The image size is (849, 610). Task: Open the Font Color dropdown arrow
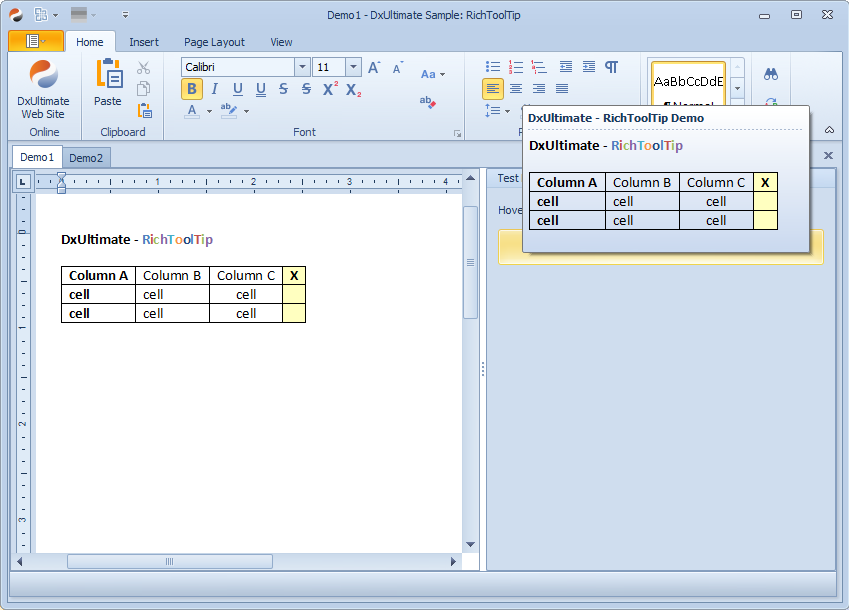tap(210, 111)
